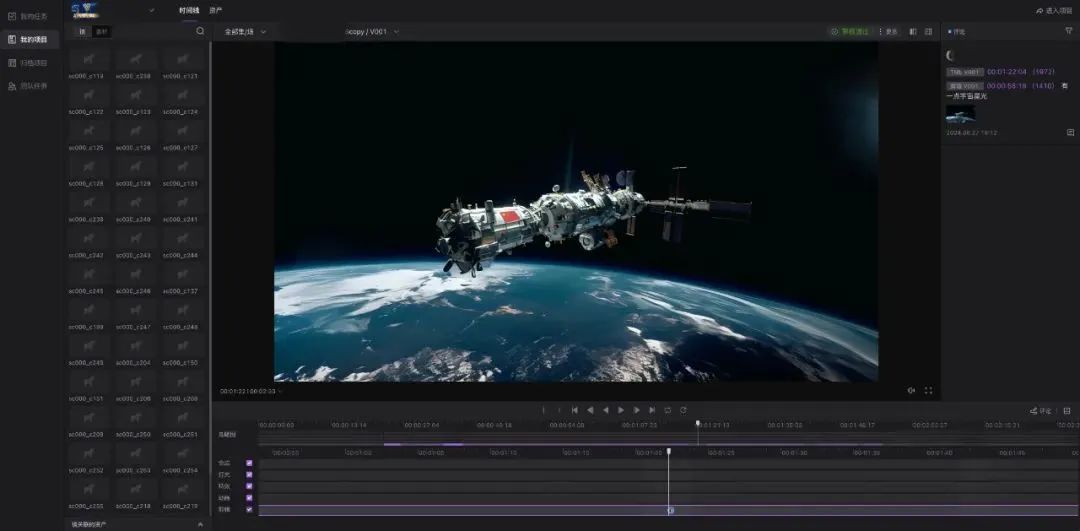Click the keyframe marker on the bottom track
The height and width of the screenshot is (531, 1080).
pos(670,510)
